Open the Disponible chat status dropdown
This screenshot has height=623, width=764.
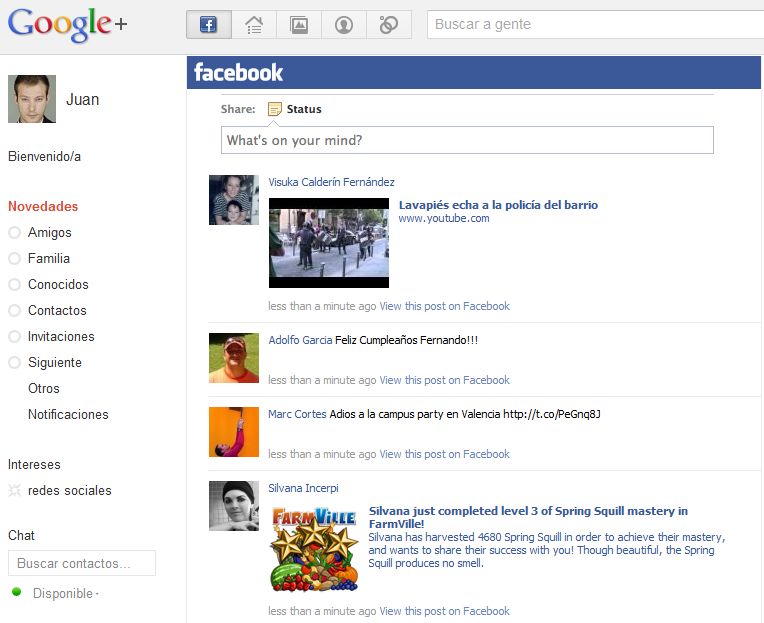pos(66,593)
